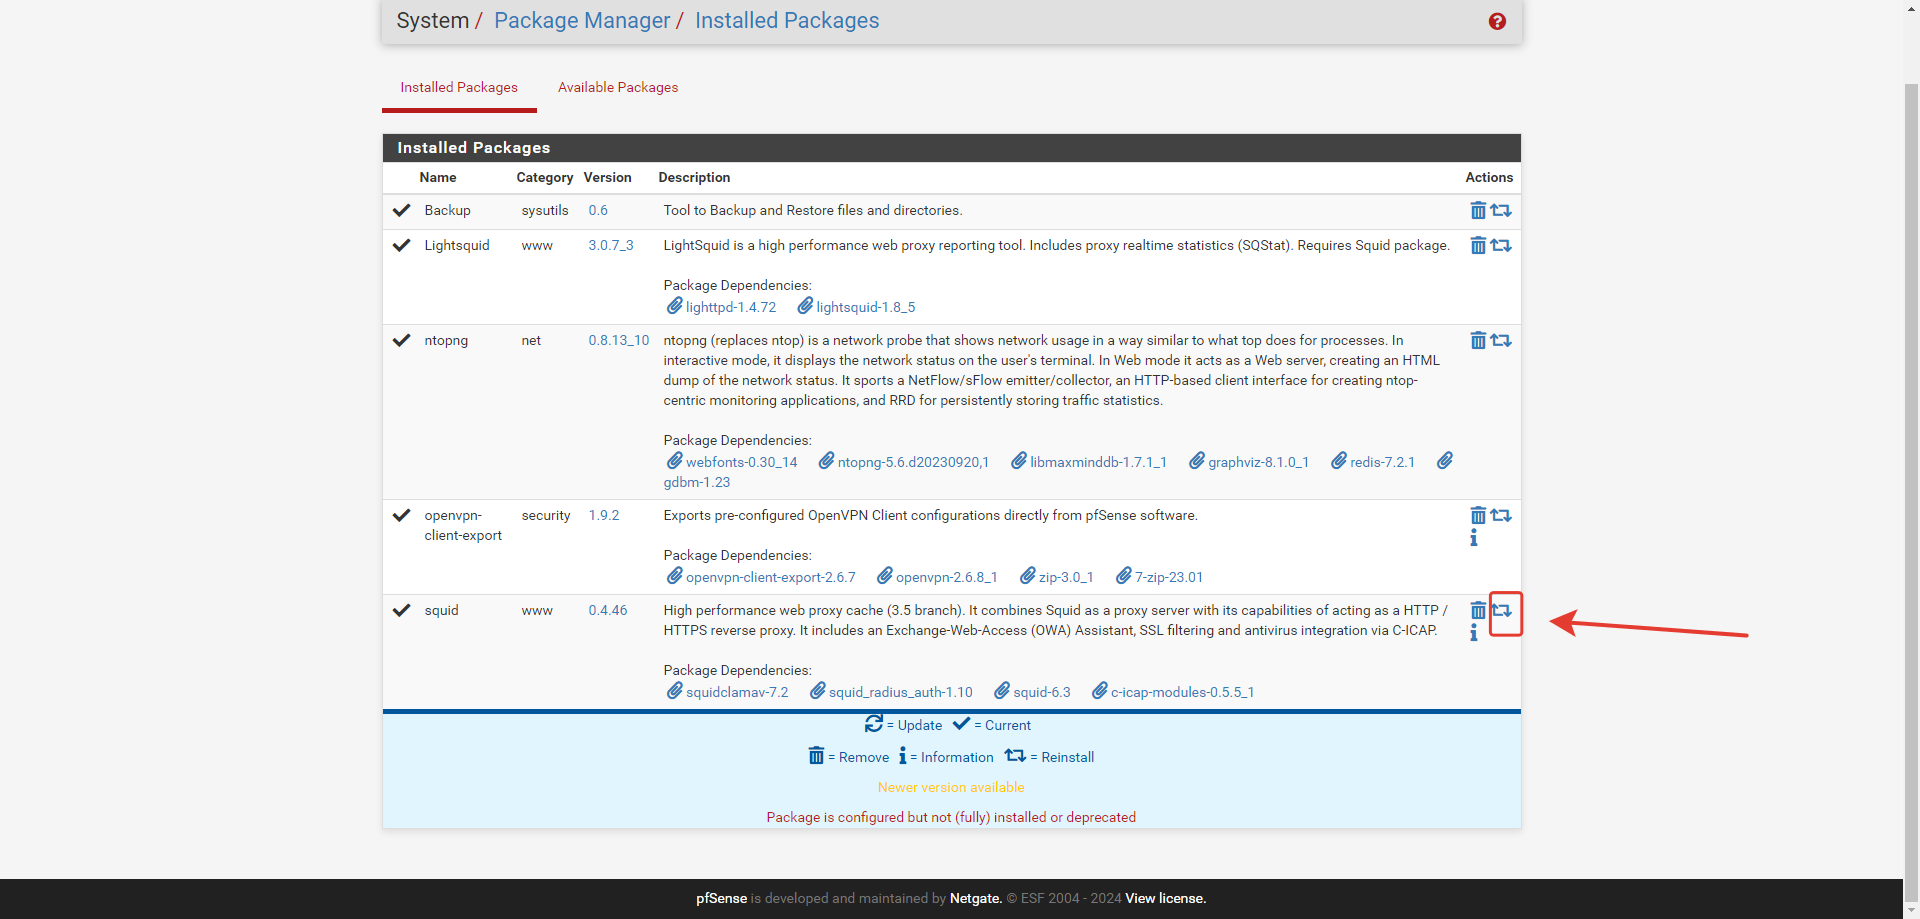The width and height of the screenshot is (1920, 919).
Task: Remove the squid package
Action: point(1478,610)
